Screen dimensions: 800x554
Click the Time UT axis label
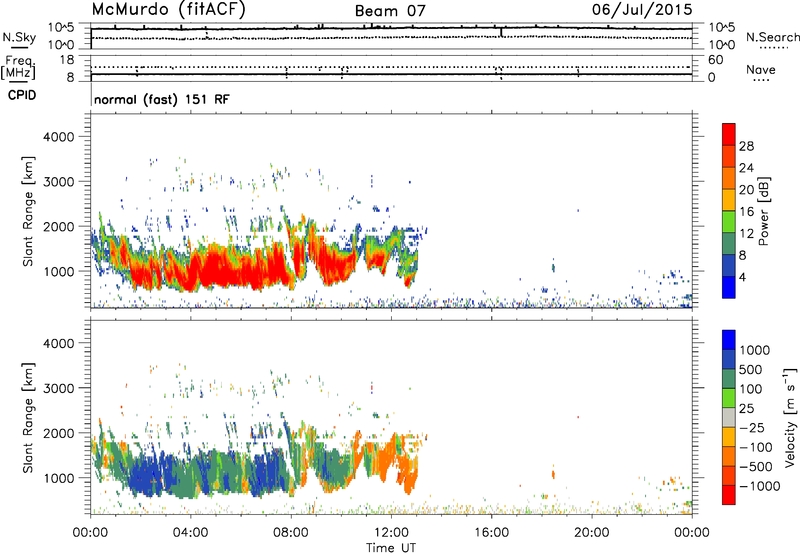391,548
